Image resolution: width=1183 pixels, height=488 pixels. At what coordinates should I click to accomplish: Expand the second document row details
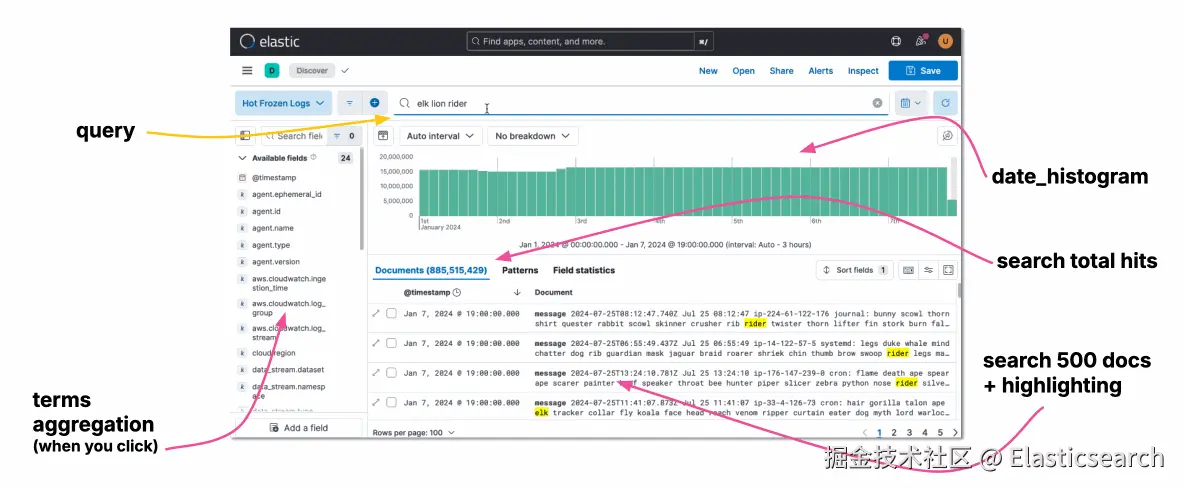tap(376, 342)
